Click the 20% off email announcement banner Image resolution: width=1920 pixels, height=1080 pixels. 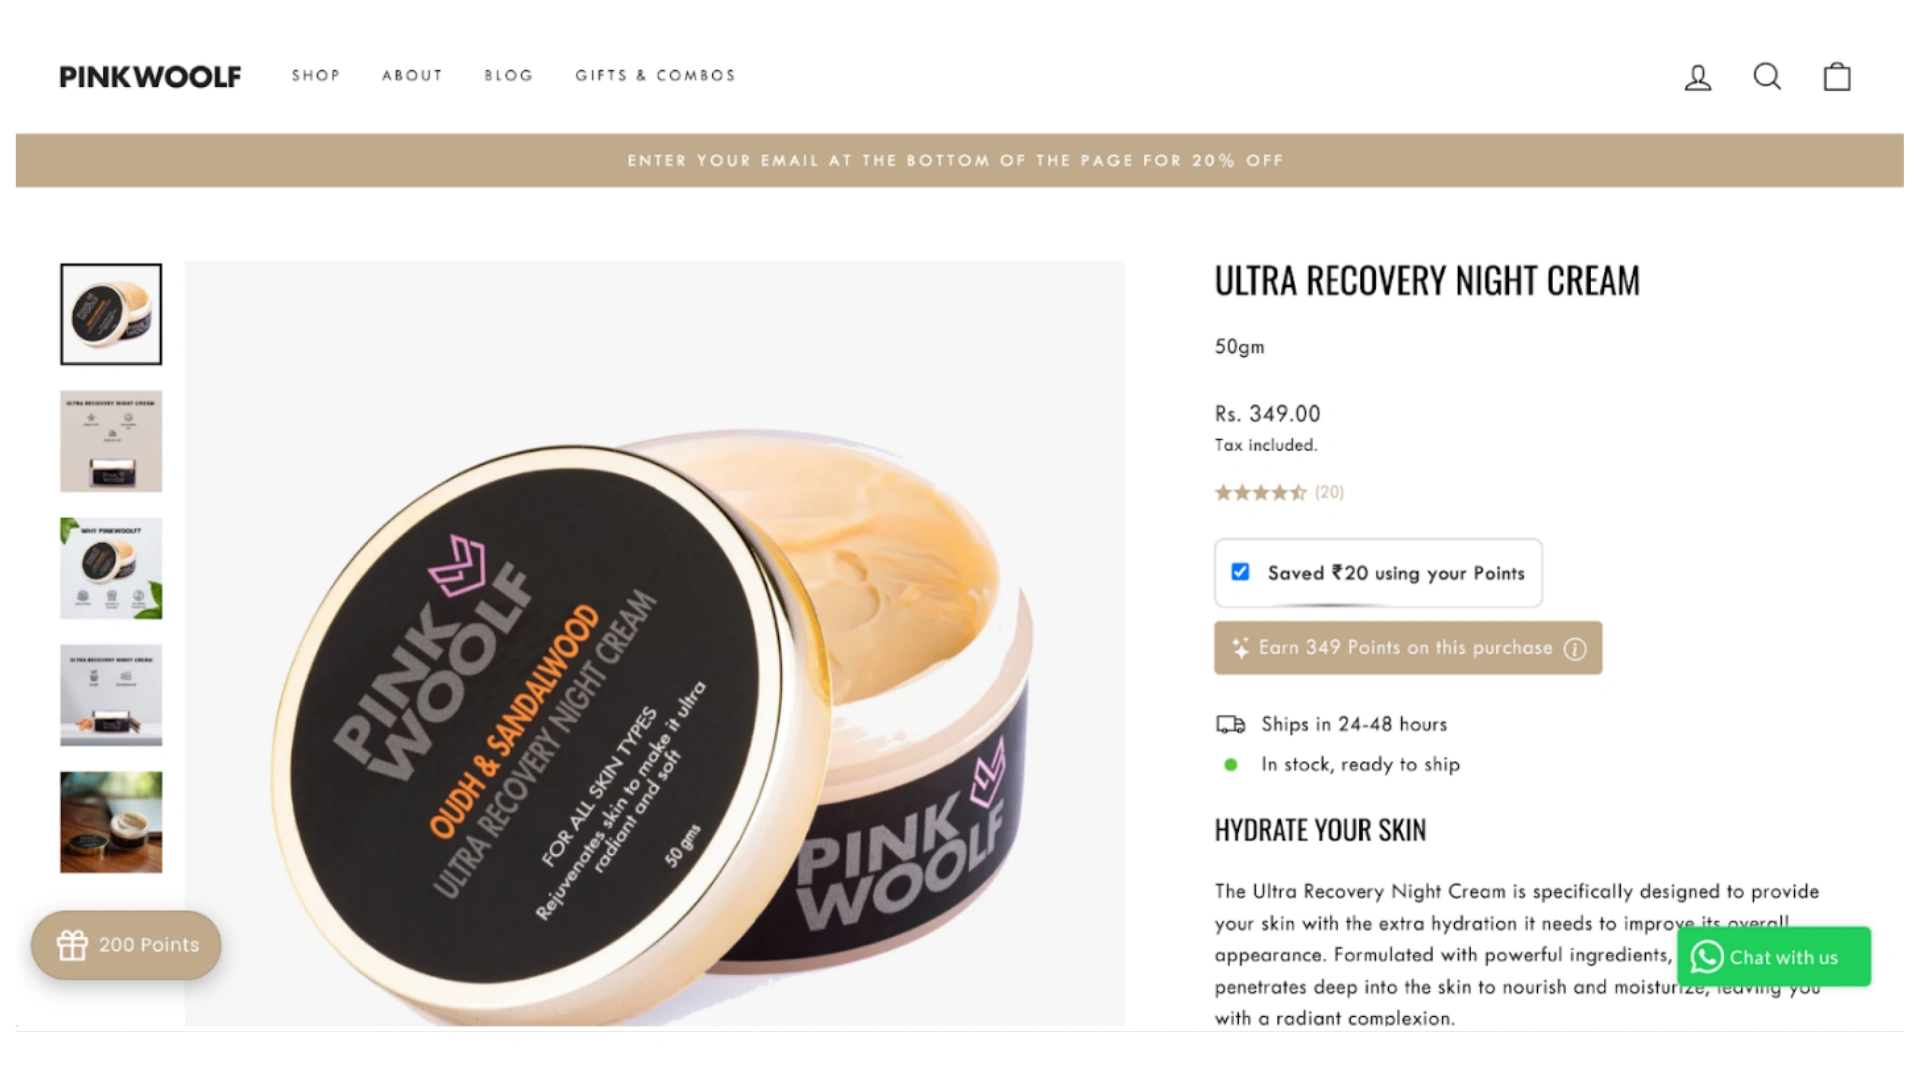pos(959,160)
